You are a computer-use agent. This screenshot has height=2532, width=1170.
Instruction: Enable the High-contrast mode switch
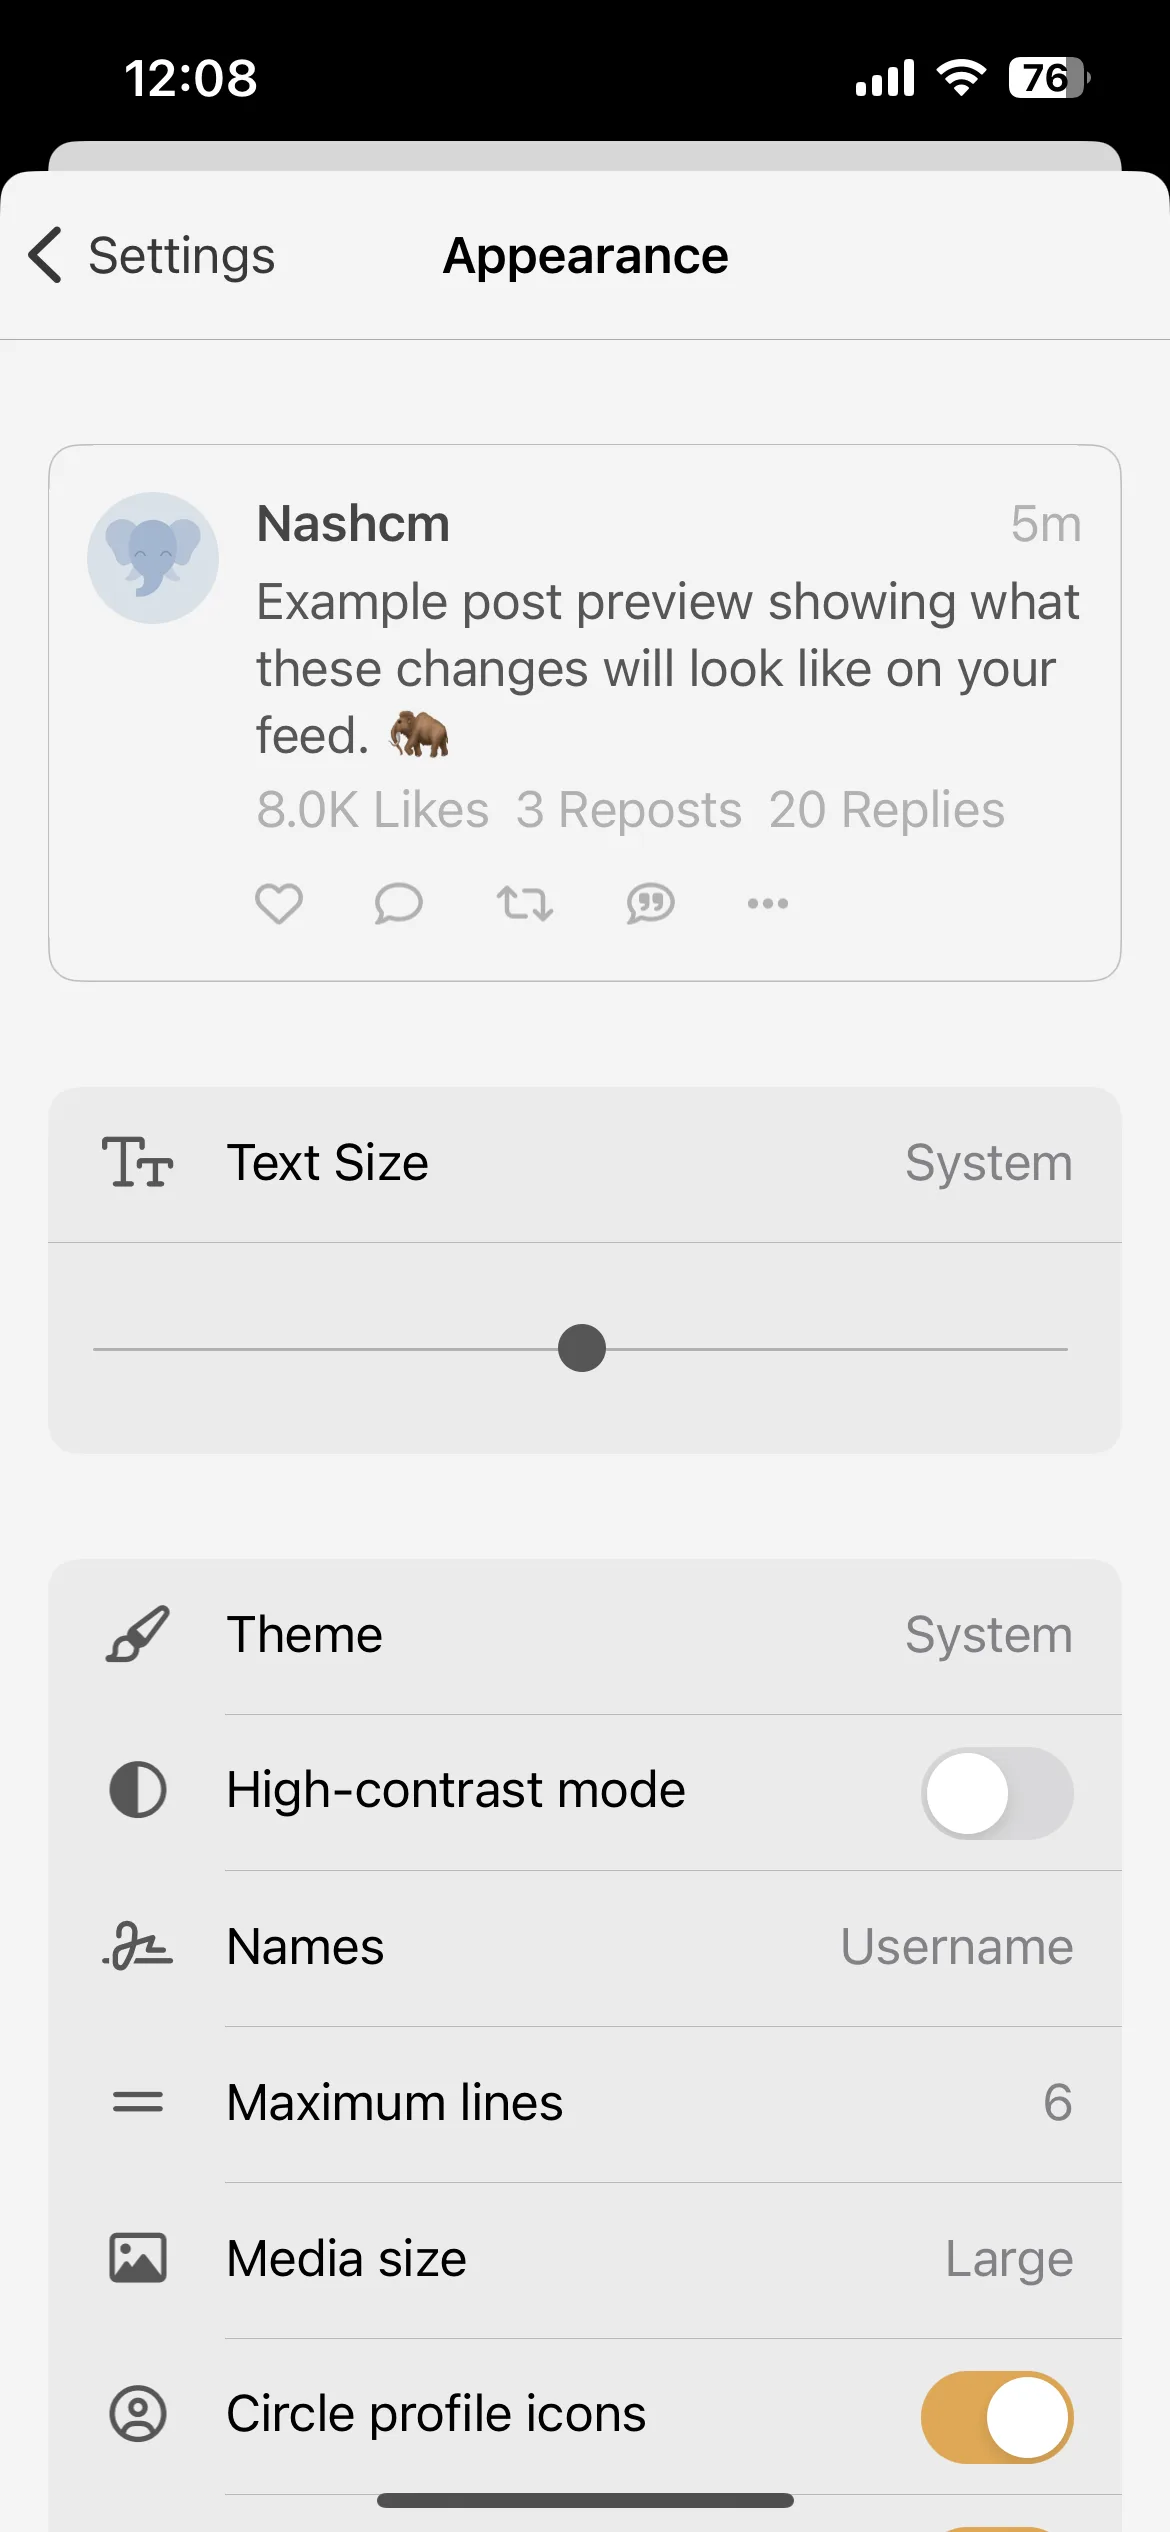point(997,1793)
